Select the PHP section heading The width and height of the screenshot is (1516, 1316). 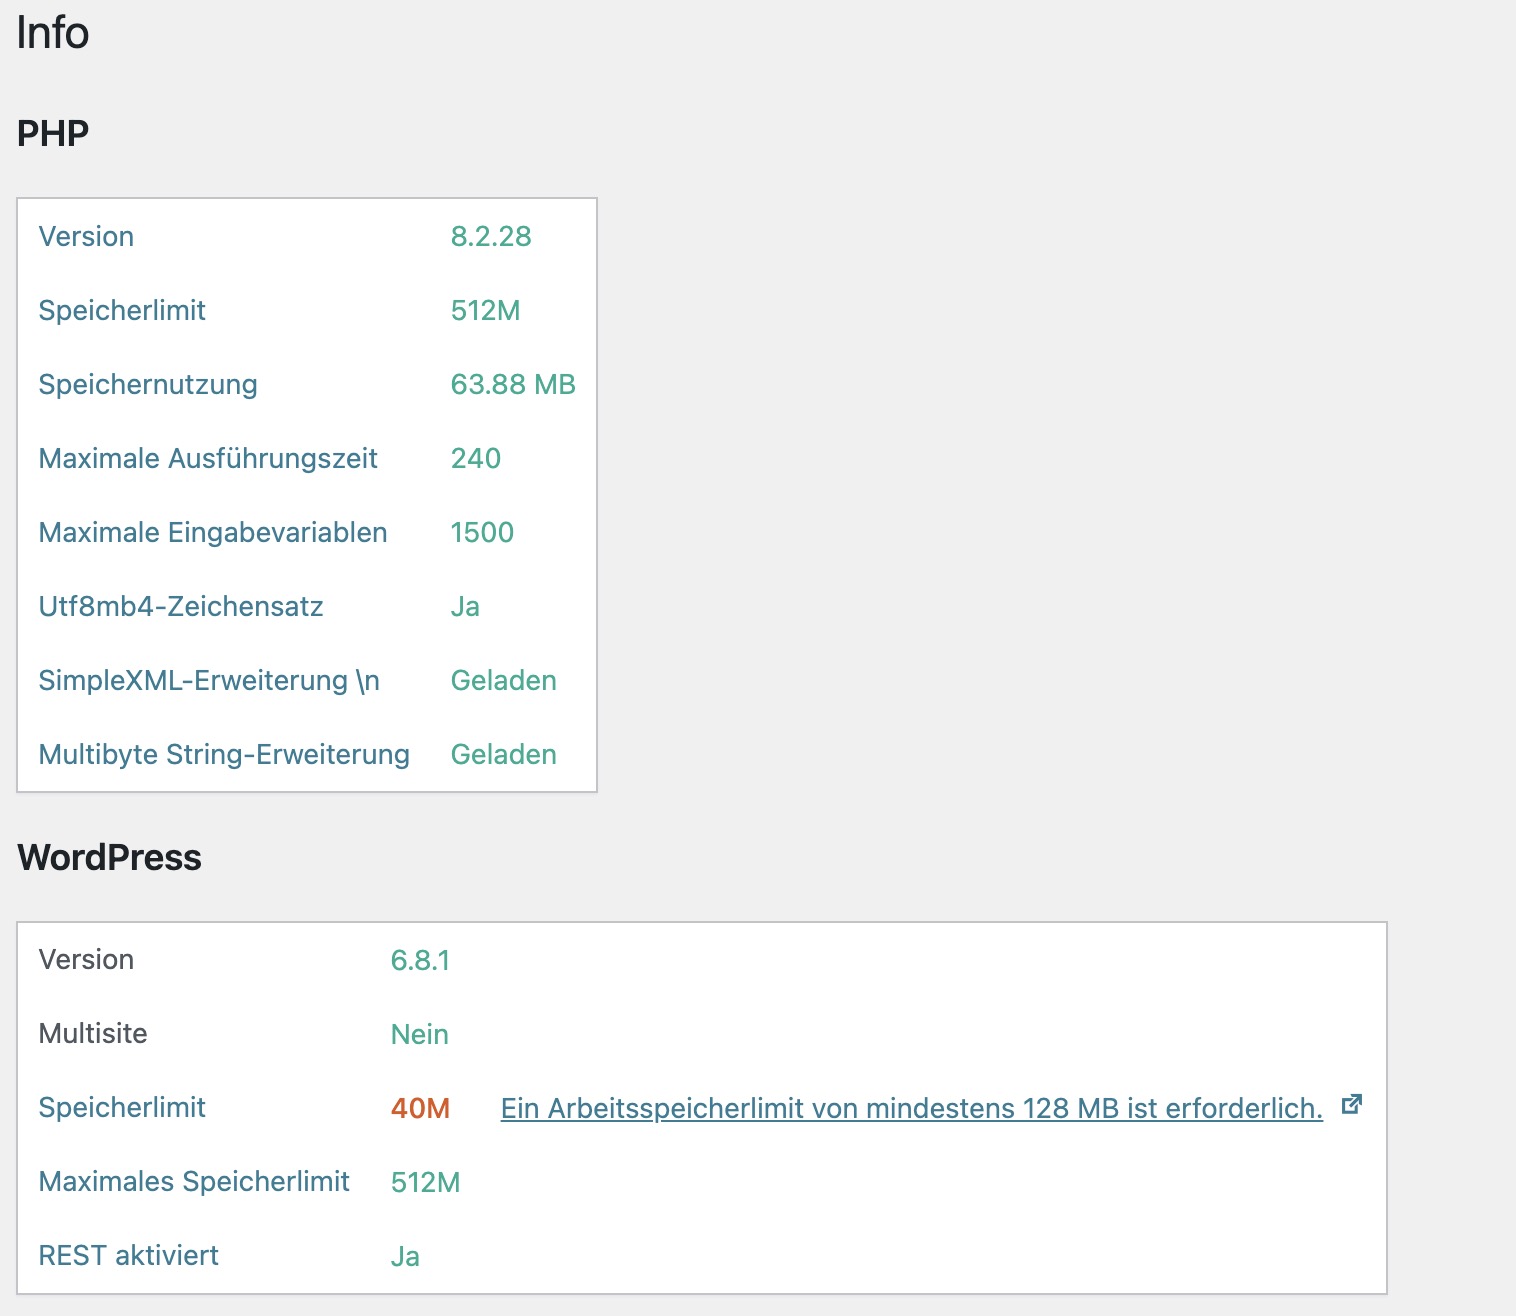point(53,133)
